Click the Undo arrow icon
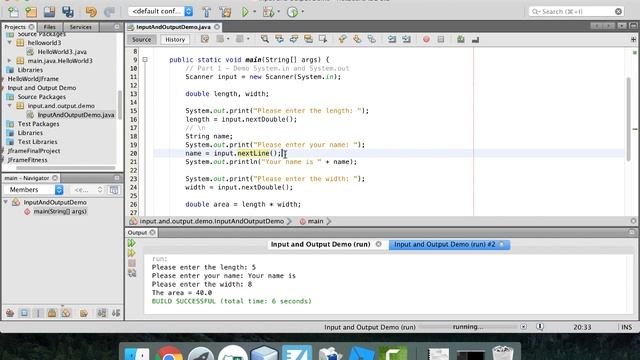 pyautogui.click(x=91, y=12)
